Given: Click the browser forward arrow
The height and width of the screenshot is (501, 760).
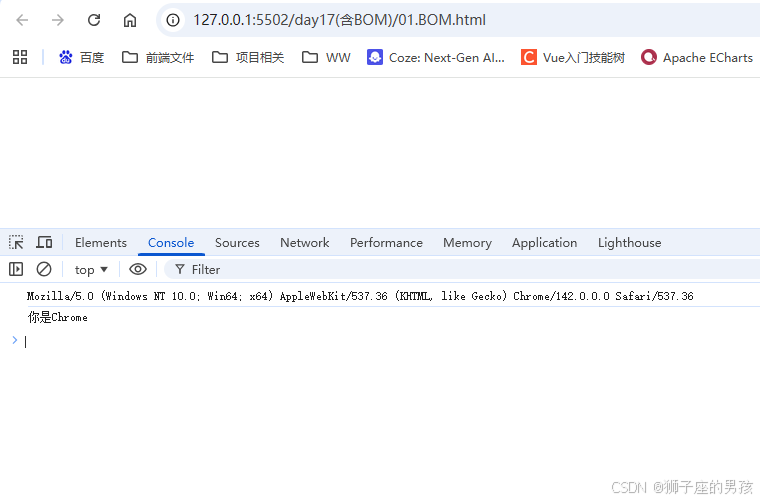Looking at the screenshot, I should 58,20.
